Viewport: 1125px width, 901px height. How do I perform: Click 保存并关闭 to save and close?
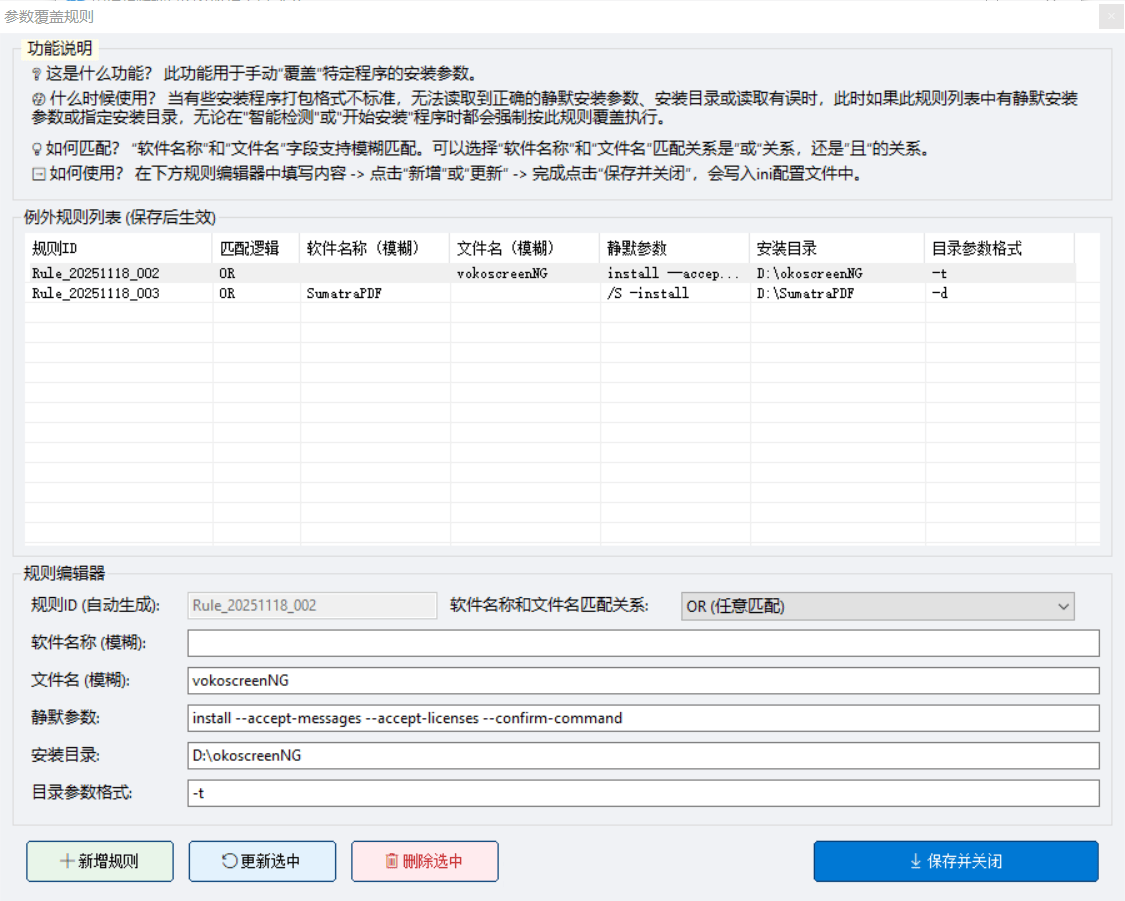click(955, 861)
